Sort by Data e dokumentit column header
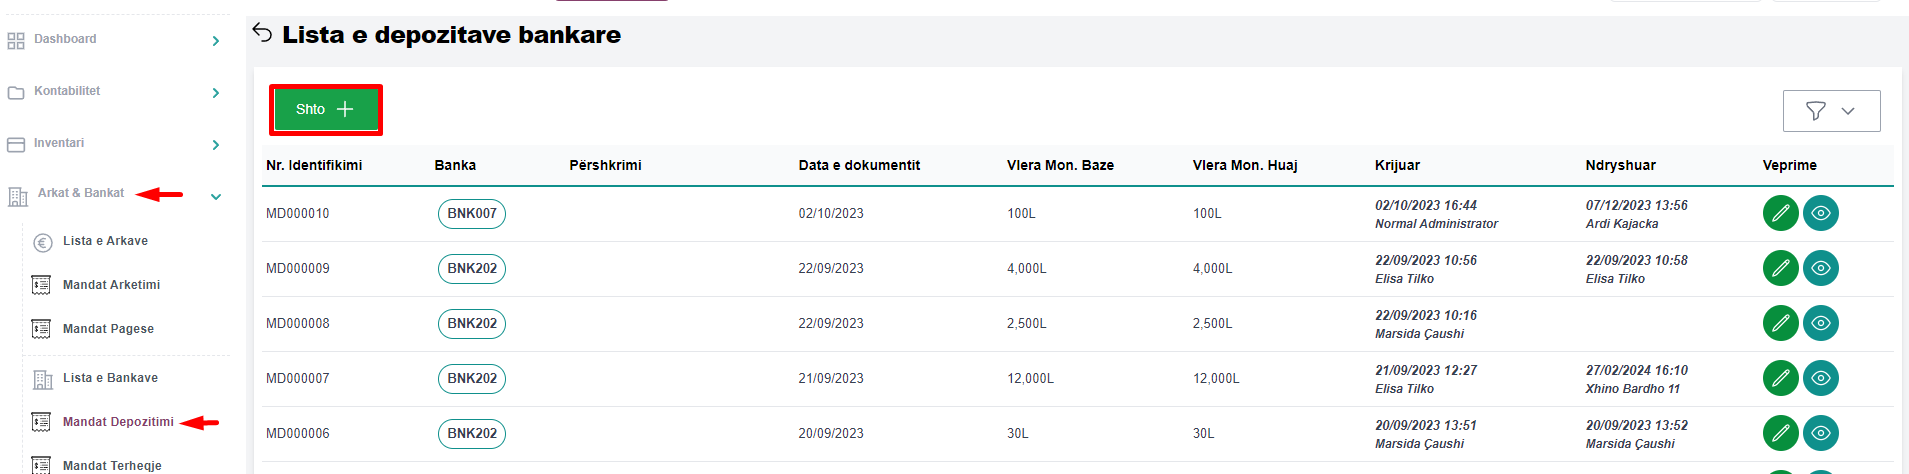 coord(859,165)
